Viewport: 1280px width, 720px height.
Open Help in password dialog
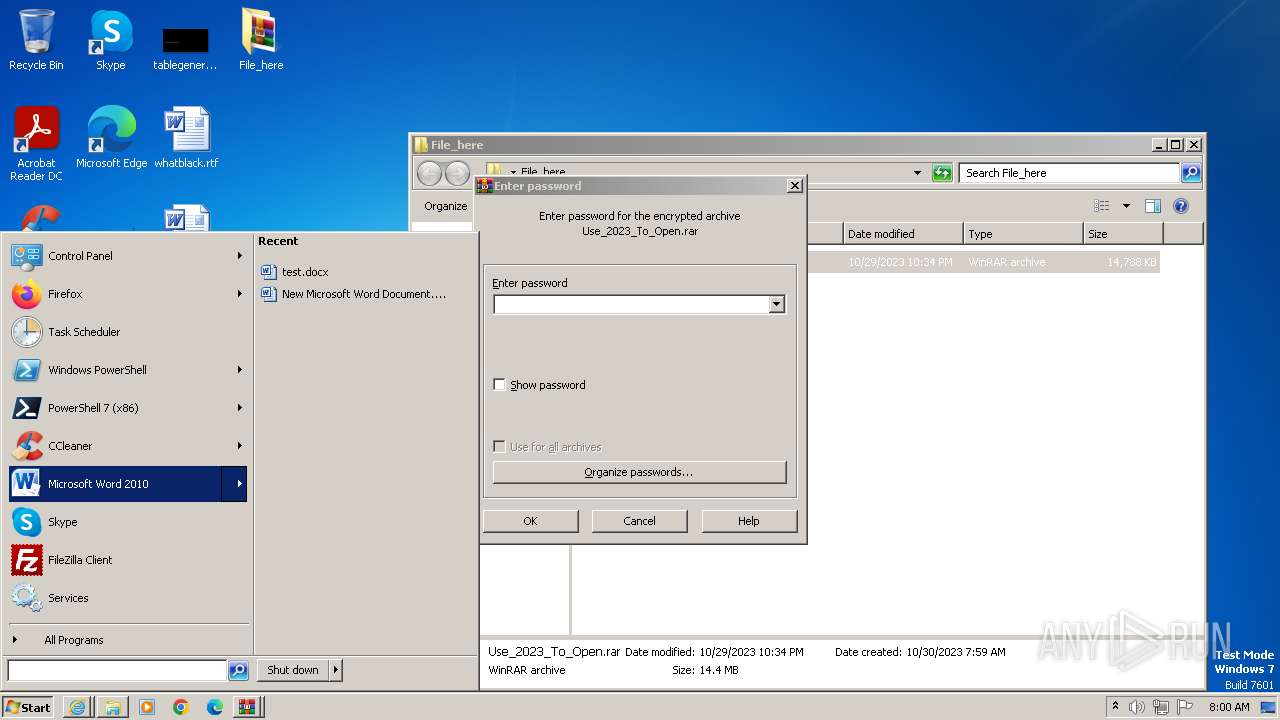point(749,521)
